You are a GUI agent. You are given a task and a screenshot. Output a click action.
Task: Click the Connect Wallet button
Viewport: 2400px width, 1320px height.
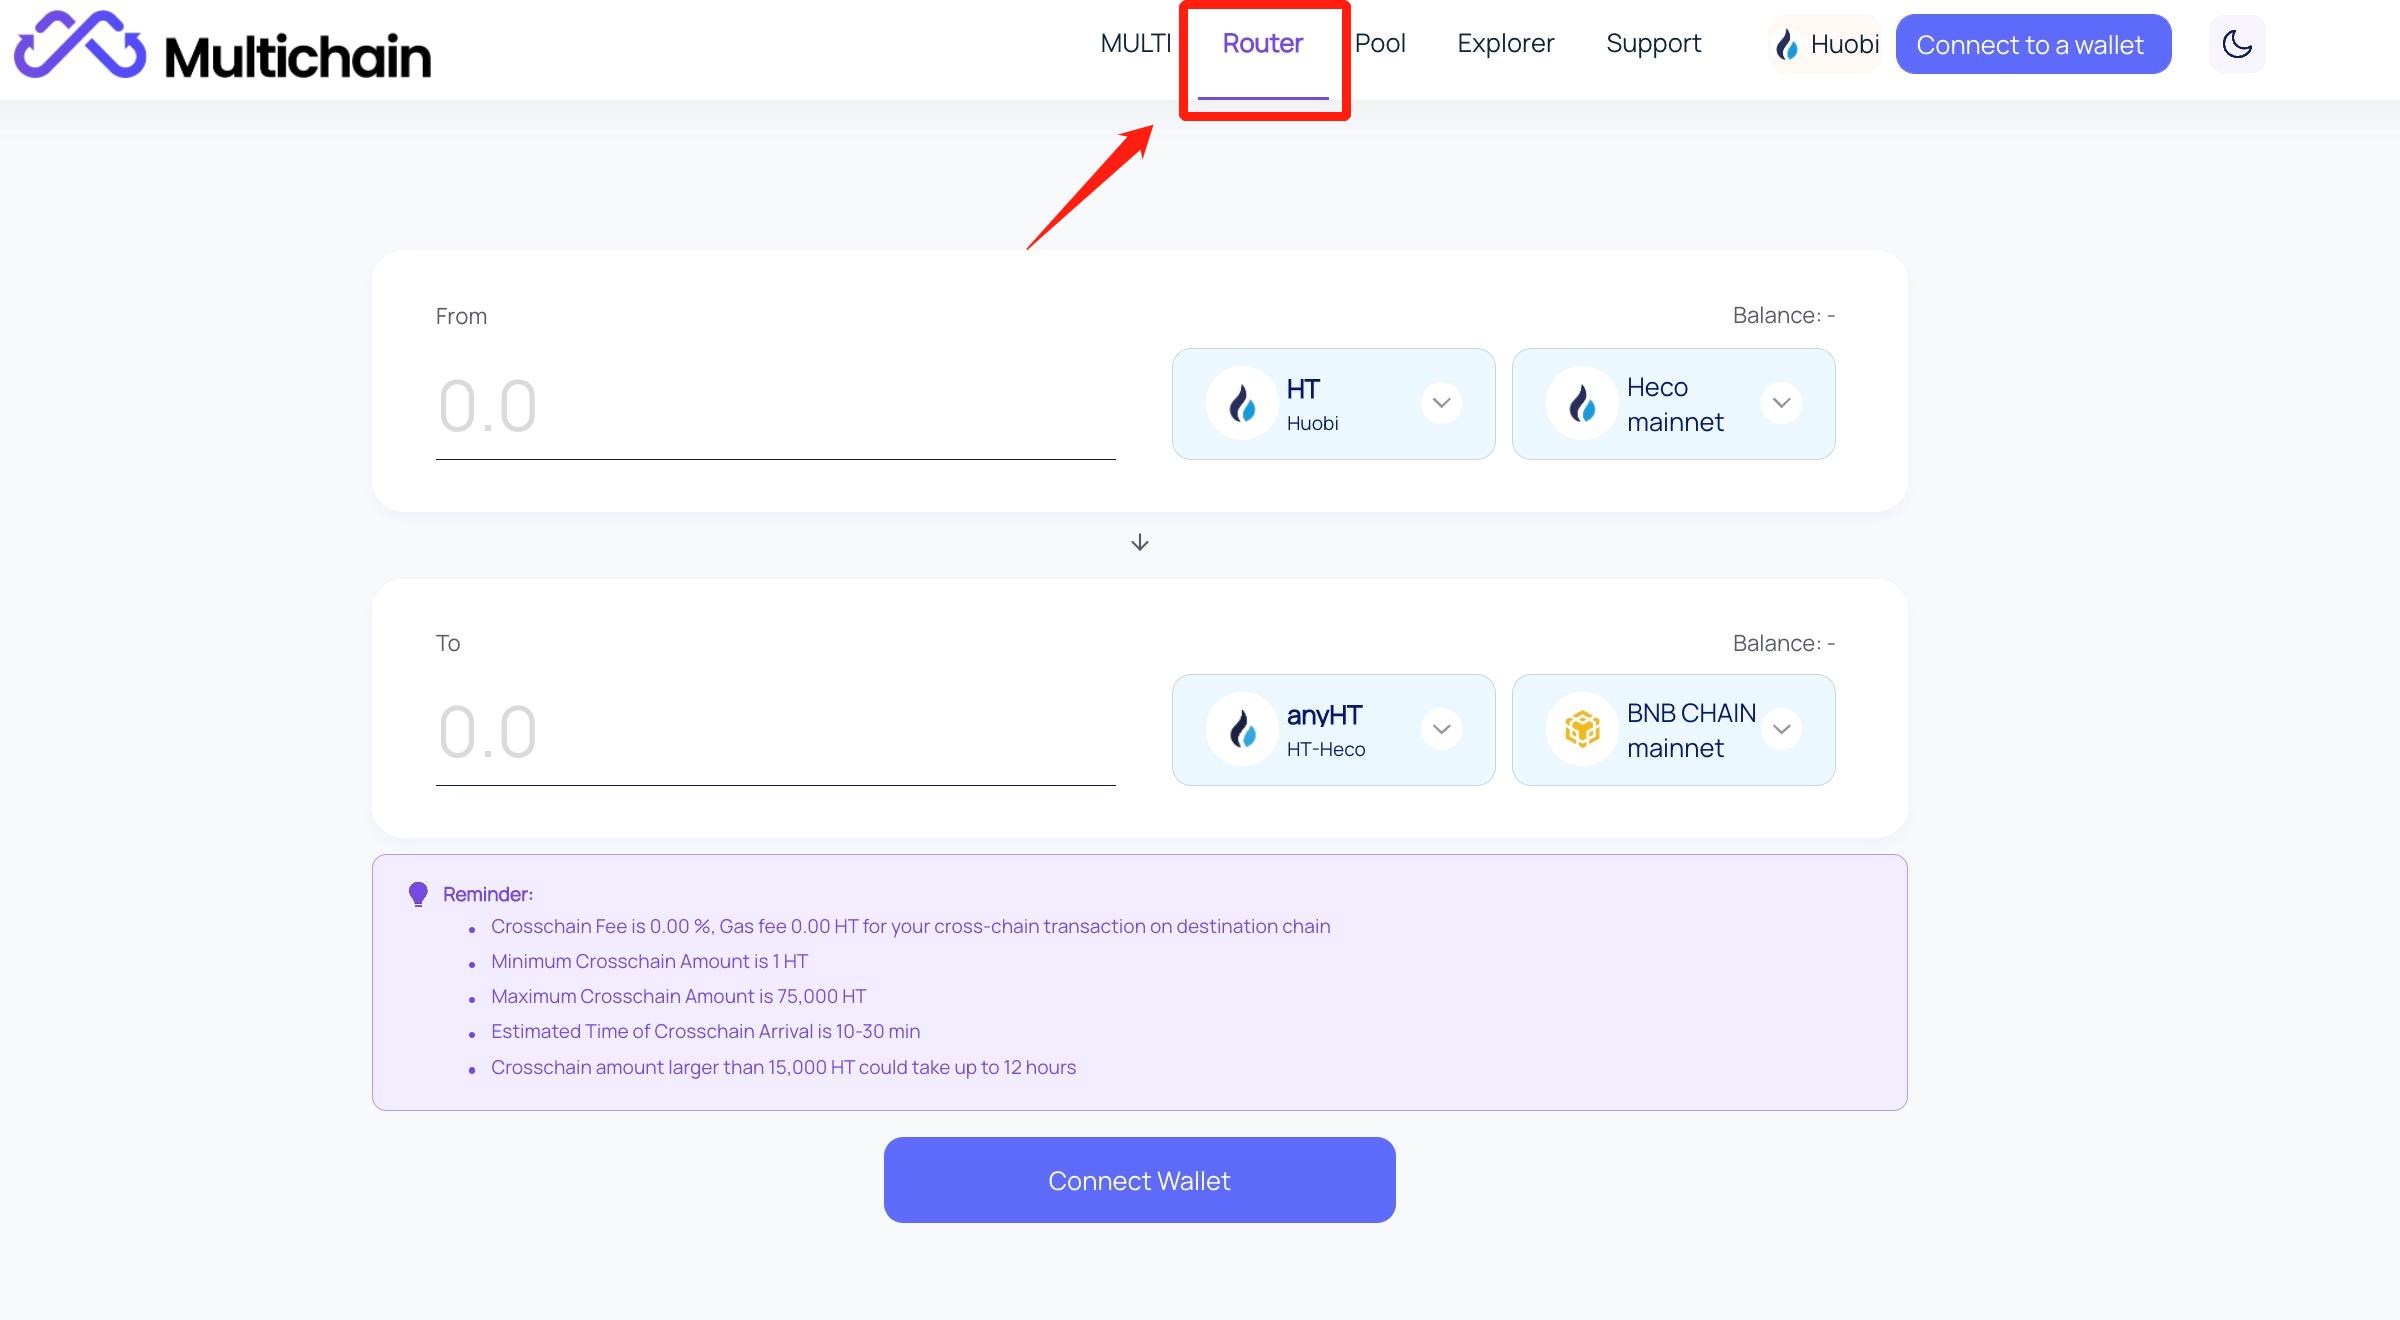(1139, 1180)
